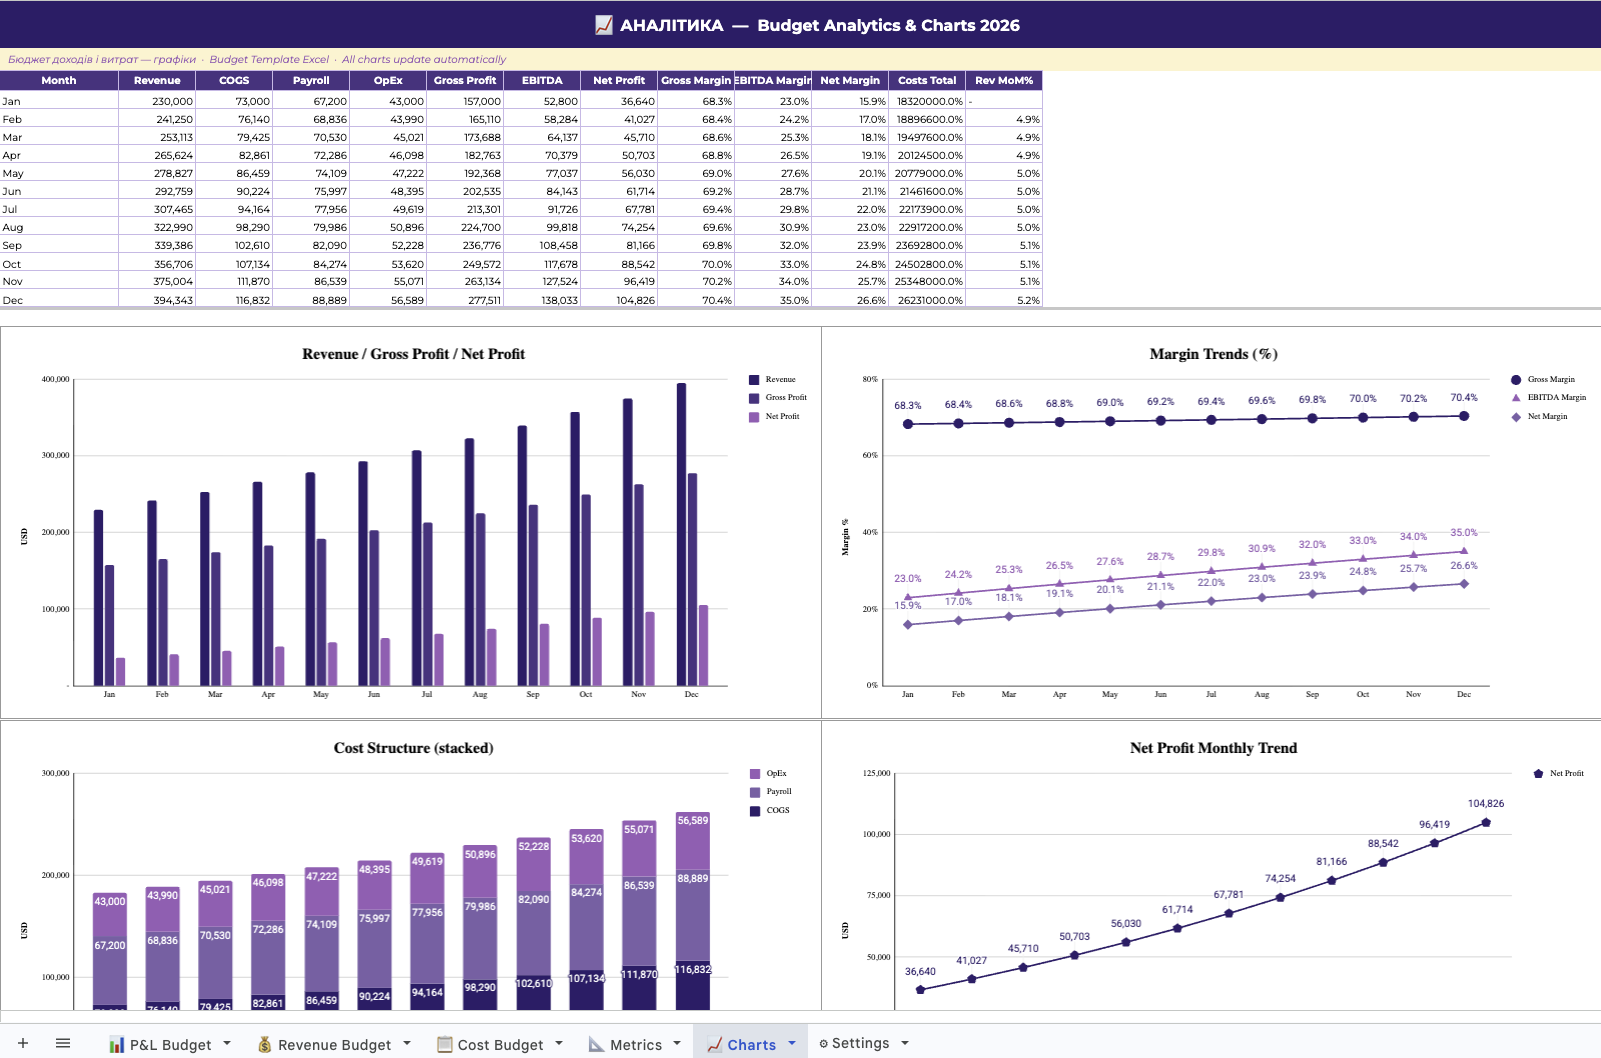
Task: Click Net Profit legend swatch in bar chart
Action: (754, 417)
